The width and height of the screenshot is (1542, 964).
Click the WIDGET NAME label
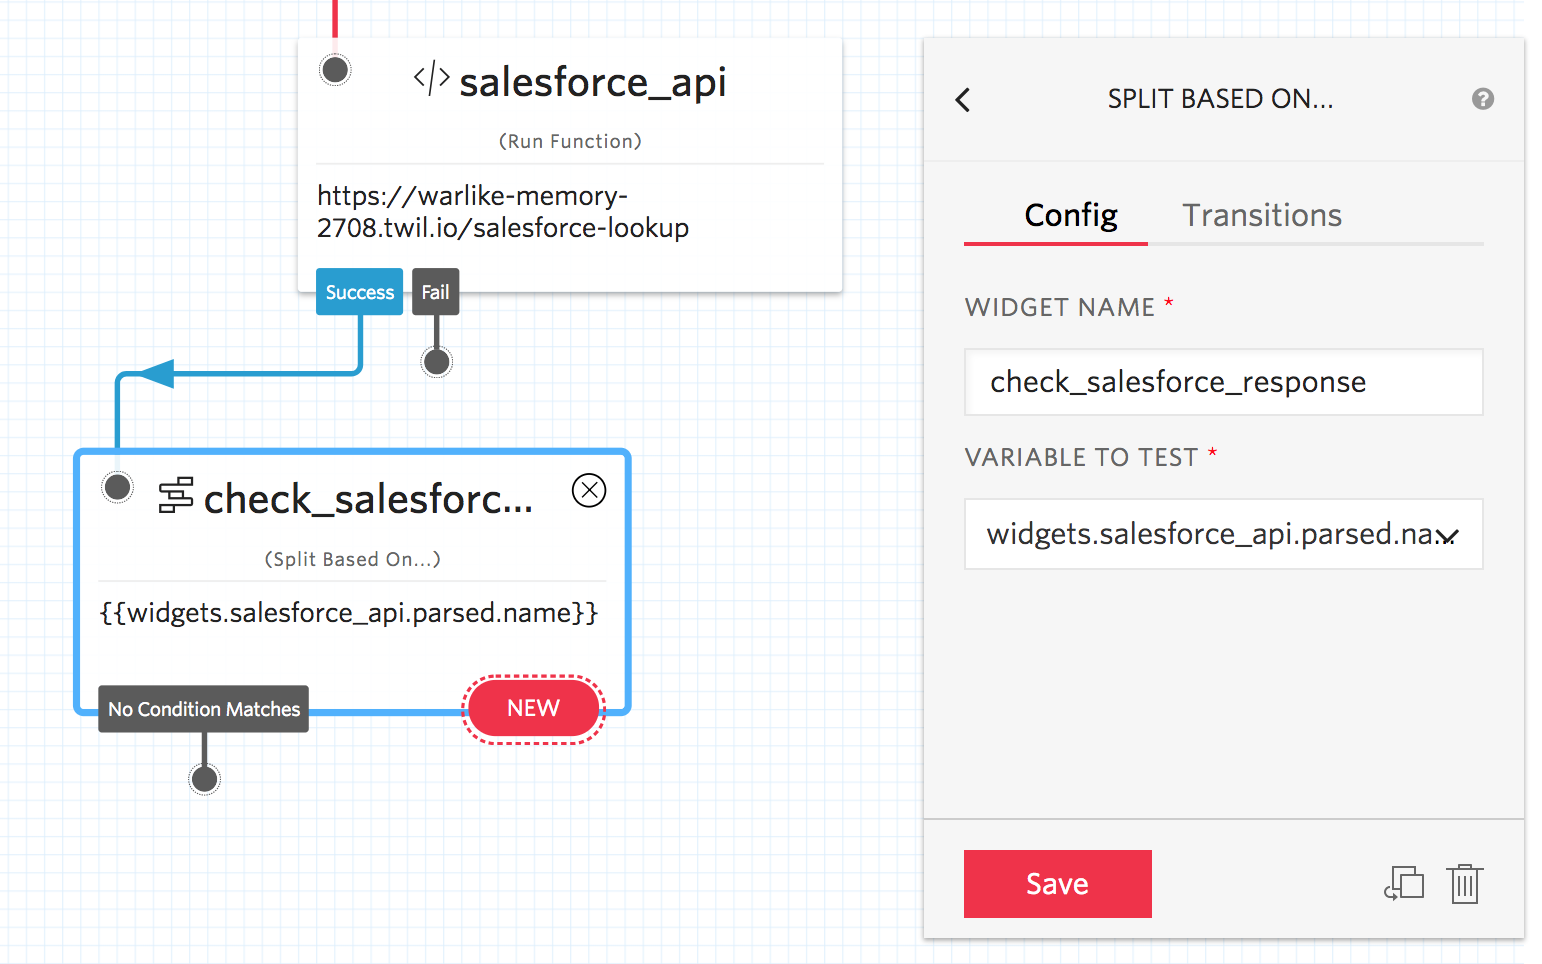(x=1059, y=307)
